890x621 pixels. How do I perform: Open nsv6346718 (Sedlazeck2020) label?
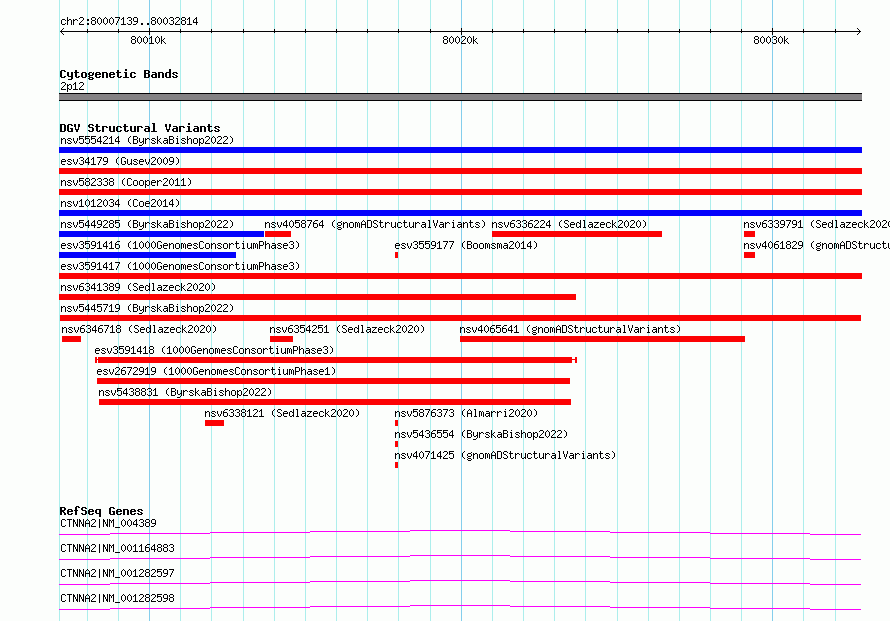click(x=139, y=329)
